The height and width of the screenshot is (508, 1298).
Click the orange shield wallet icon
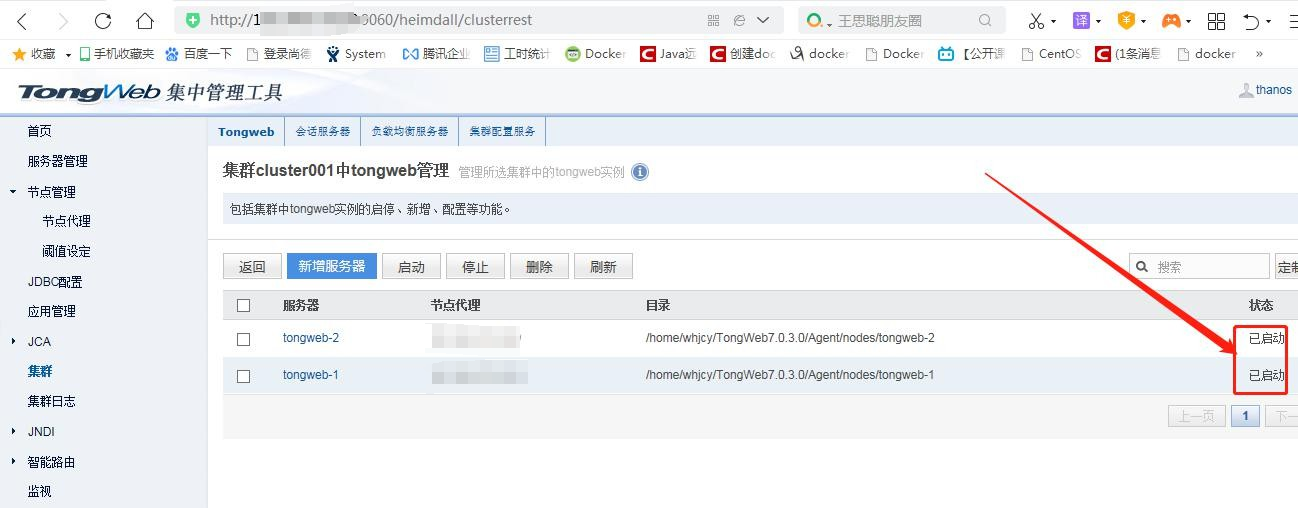point(1126,20)
